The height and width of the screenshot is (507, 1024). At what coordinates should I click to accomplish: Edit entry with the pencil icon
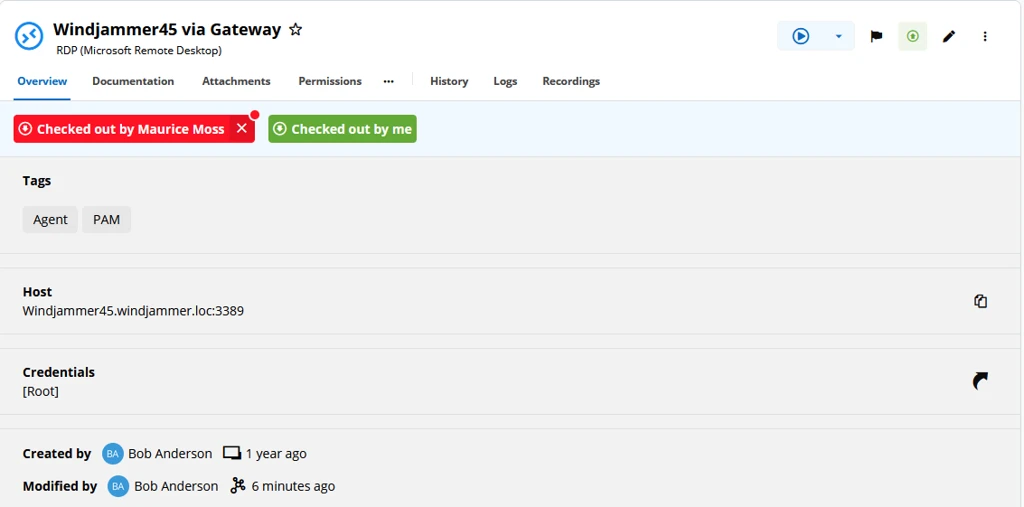[x=949, y=37]
